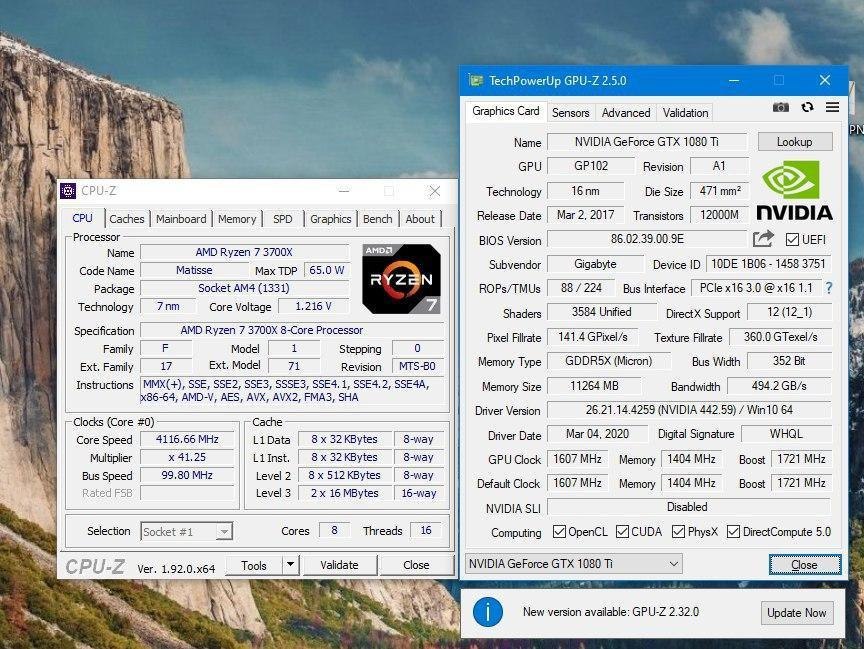Screen dimensions: 864x649
Task: Switch to the Memory tab in CPU-Z
Action: [x=237, y=219]
